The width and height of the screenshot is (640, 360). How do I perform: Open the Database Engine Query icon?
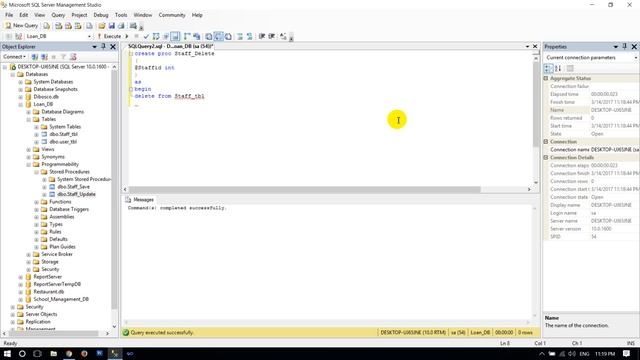pyautogui.click(x=47, y=26)
